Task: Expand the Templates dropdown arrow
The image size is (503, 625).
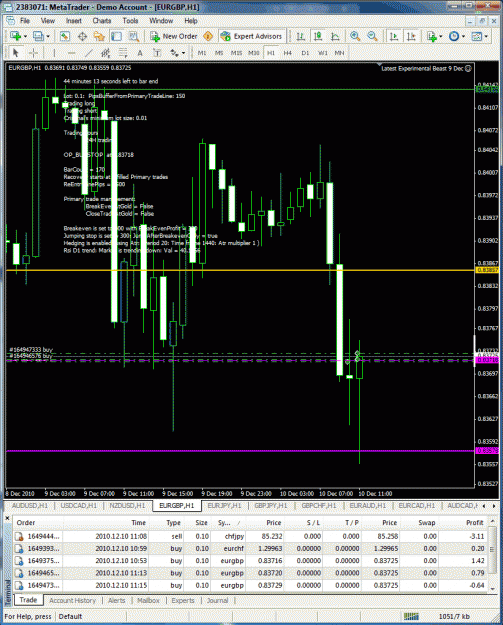Action: pyautogui.click(x=486, y=36)
